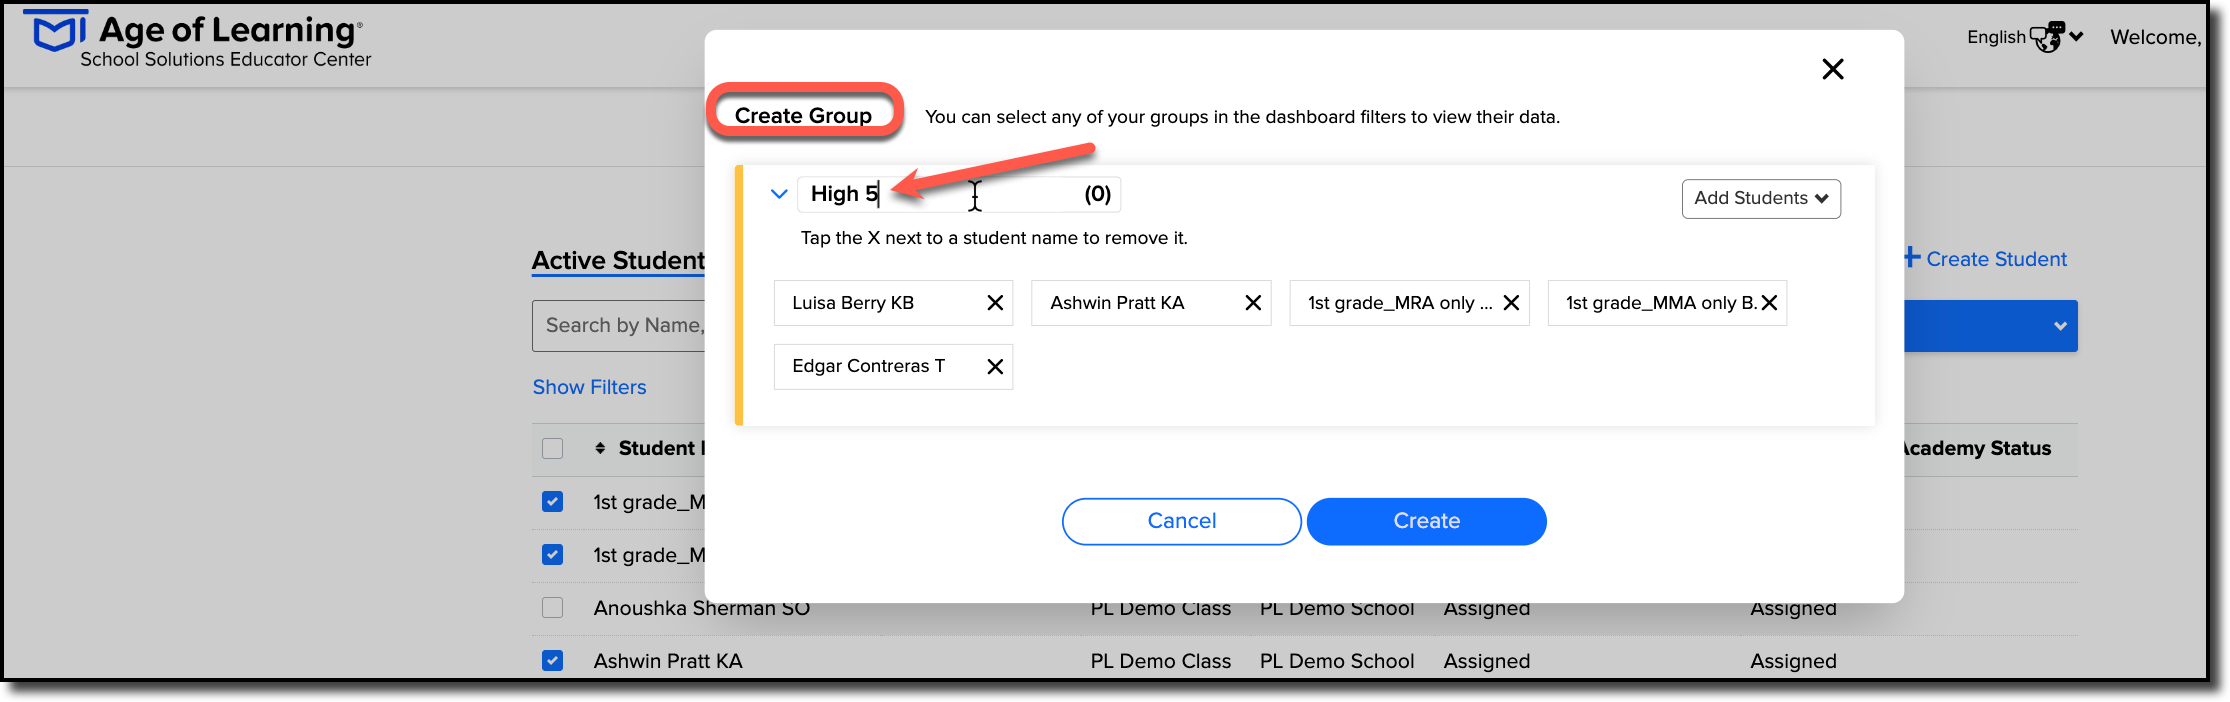This screenshot has width=2230, height=702.
Task: Toggle the select-all students header checkbox
Action: [x=552, y=448]
